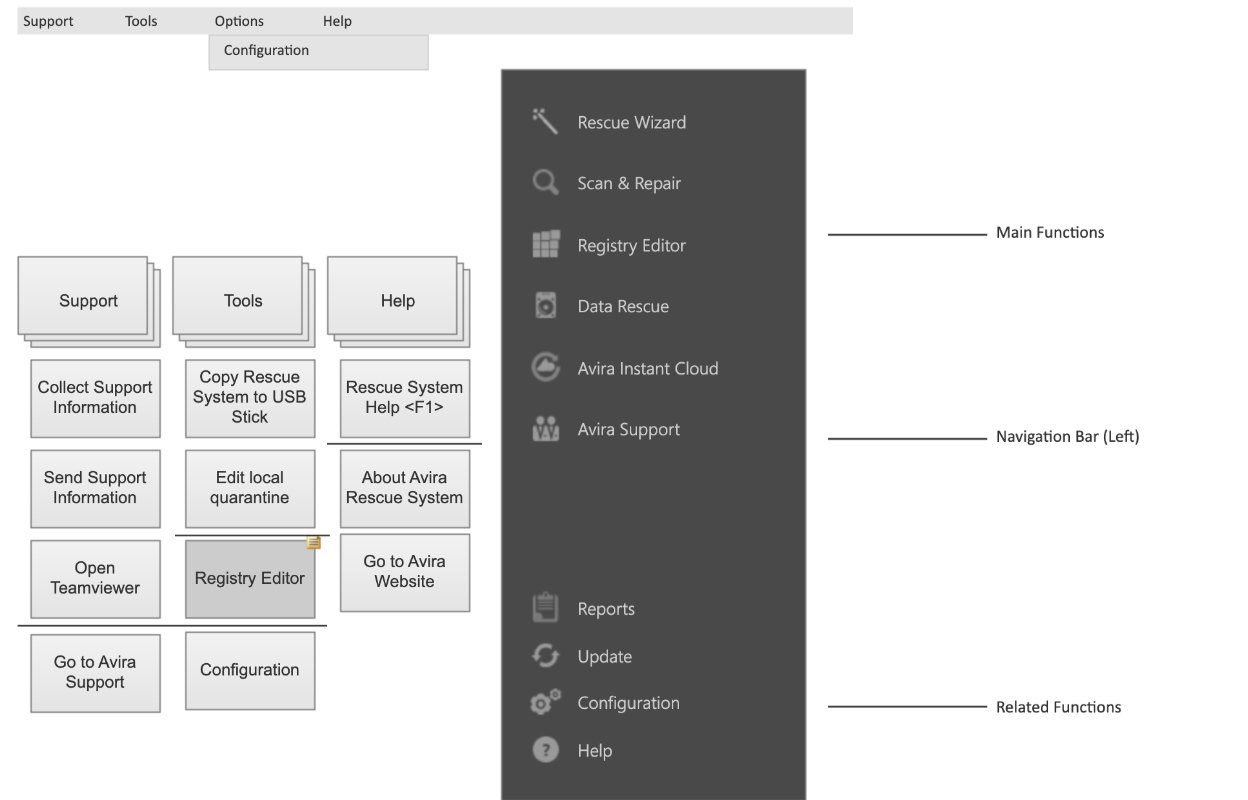This screenshot has width=1248, height=800.
Task: Open the Help menu in menu bar
Action: [x=337, y=21]
